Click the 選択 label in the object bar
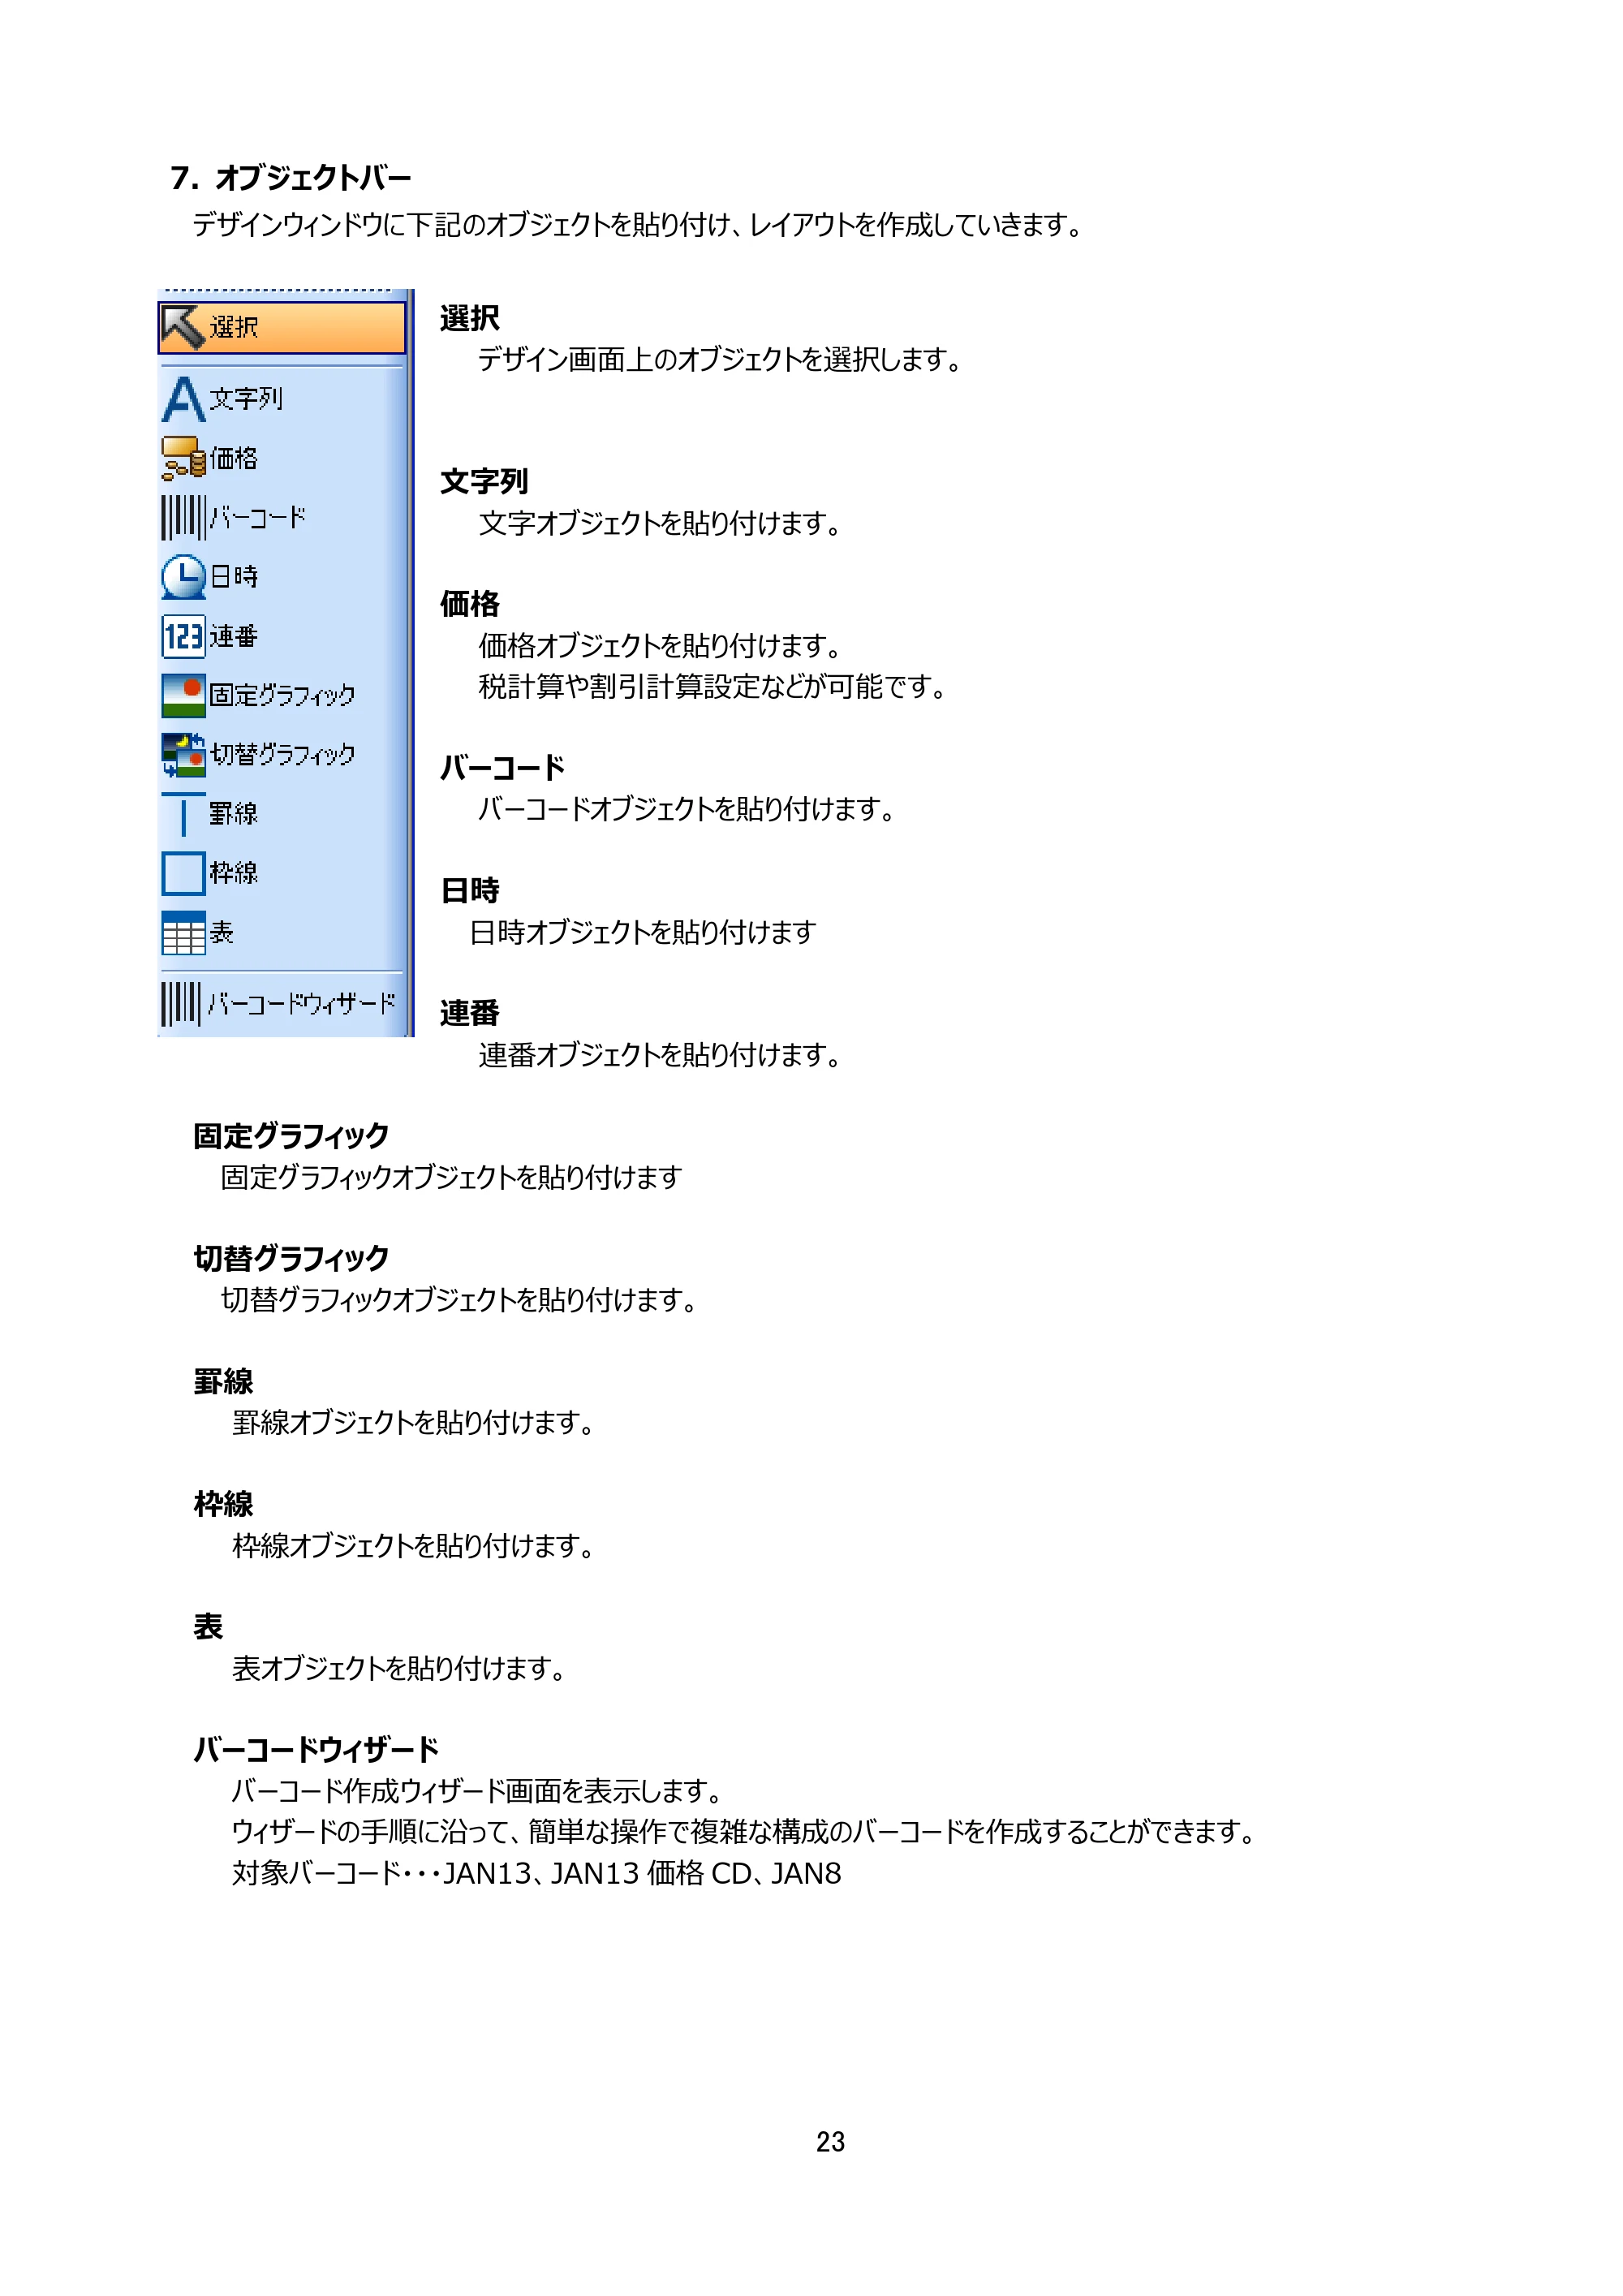1623x2296 pixels. [234, 327]
